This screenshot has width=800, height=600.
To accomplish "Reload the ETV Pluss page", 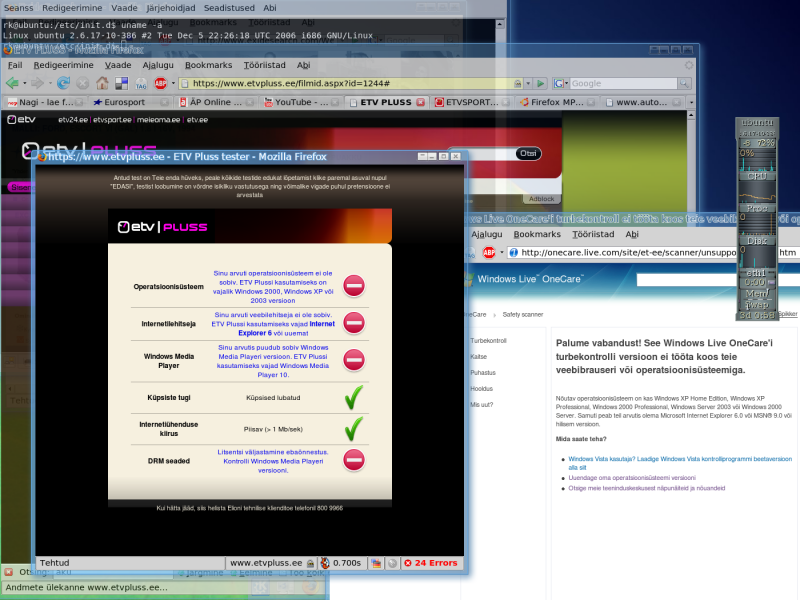I will pyautogui.click(x=63, y=83).
